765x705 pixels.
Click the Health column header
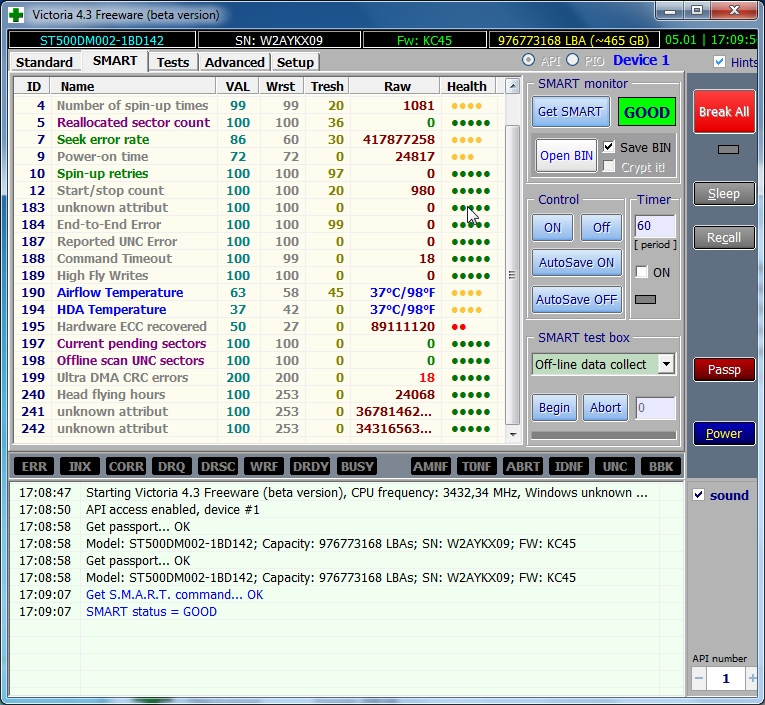(467, 86)
